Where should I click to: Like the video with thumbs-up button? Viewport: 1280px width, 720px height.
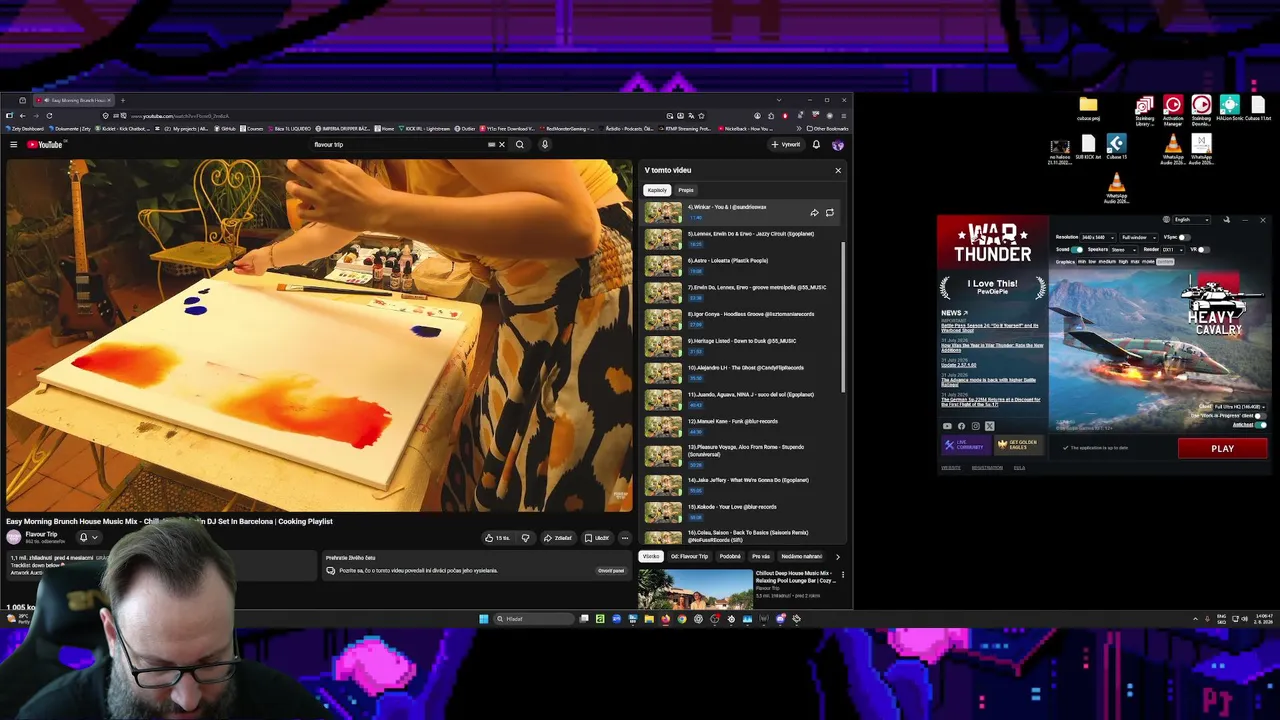(497, 538)
